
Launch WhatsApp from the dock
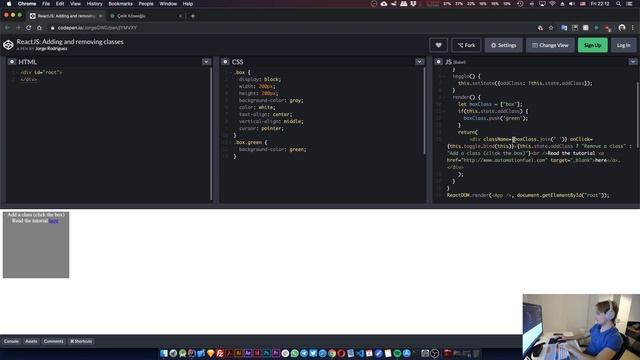pyautogui.click(x=294, y=353)
